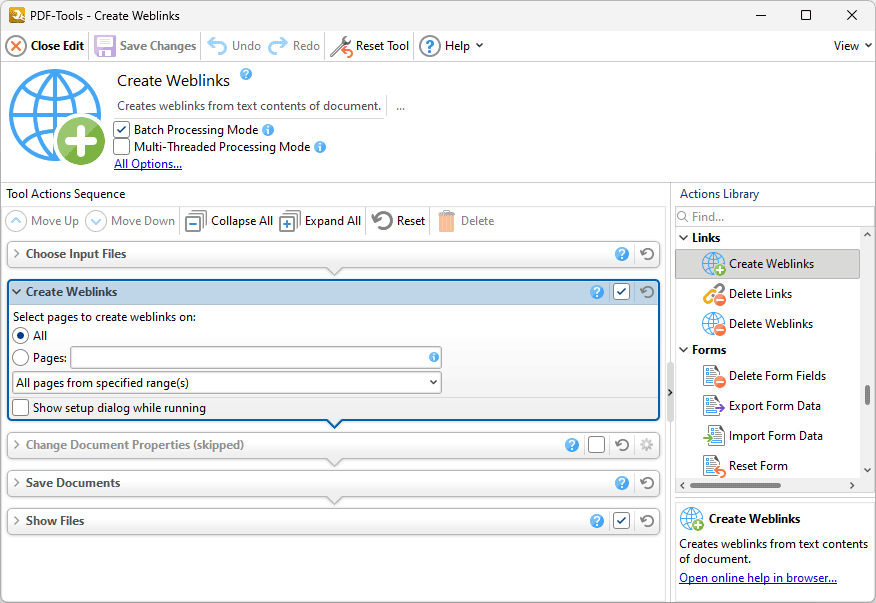Open the View menu
The height and width of the screenshot is (603, 876).
pyautogui.click(x=853, y=46)
